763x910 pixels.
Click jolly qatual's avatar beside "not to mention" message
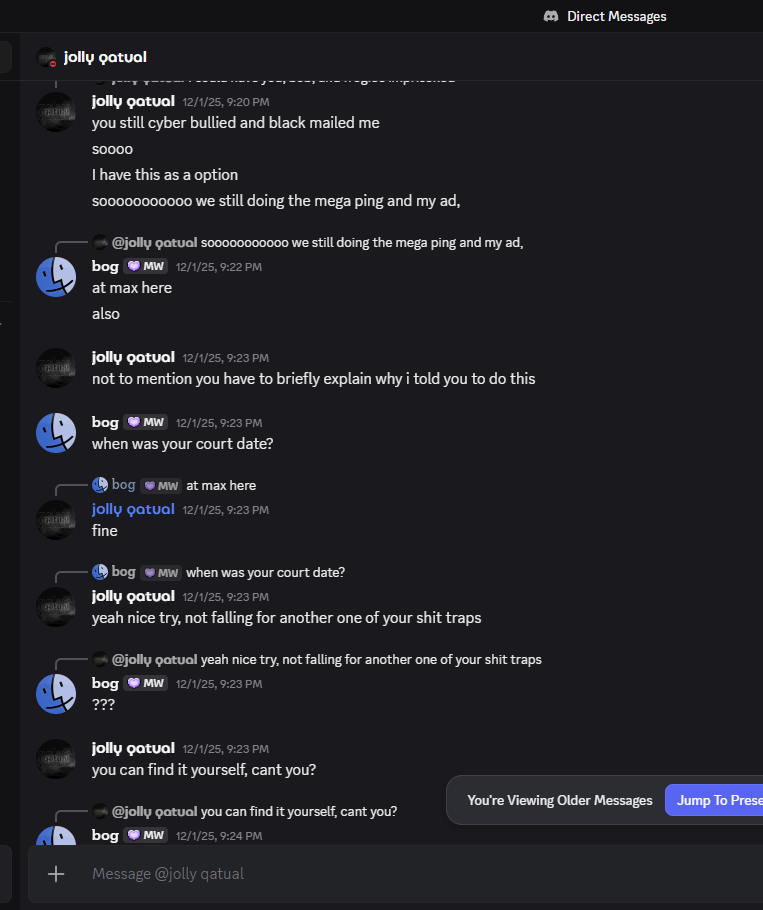click(56, 368)
